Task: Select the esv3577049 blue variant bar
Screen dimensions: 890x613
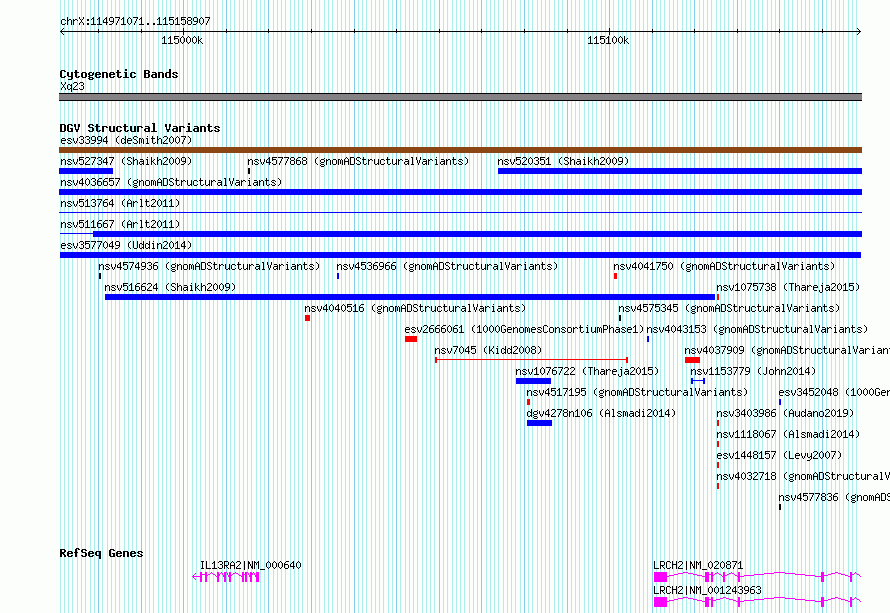Action: point(460,255)
